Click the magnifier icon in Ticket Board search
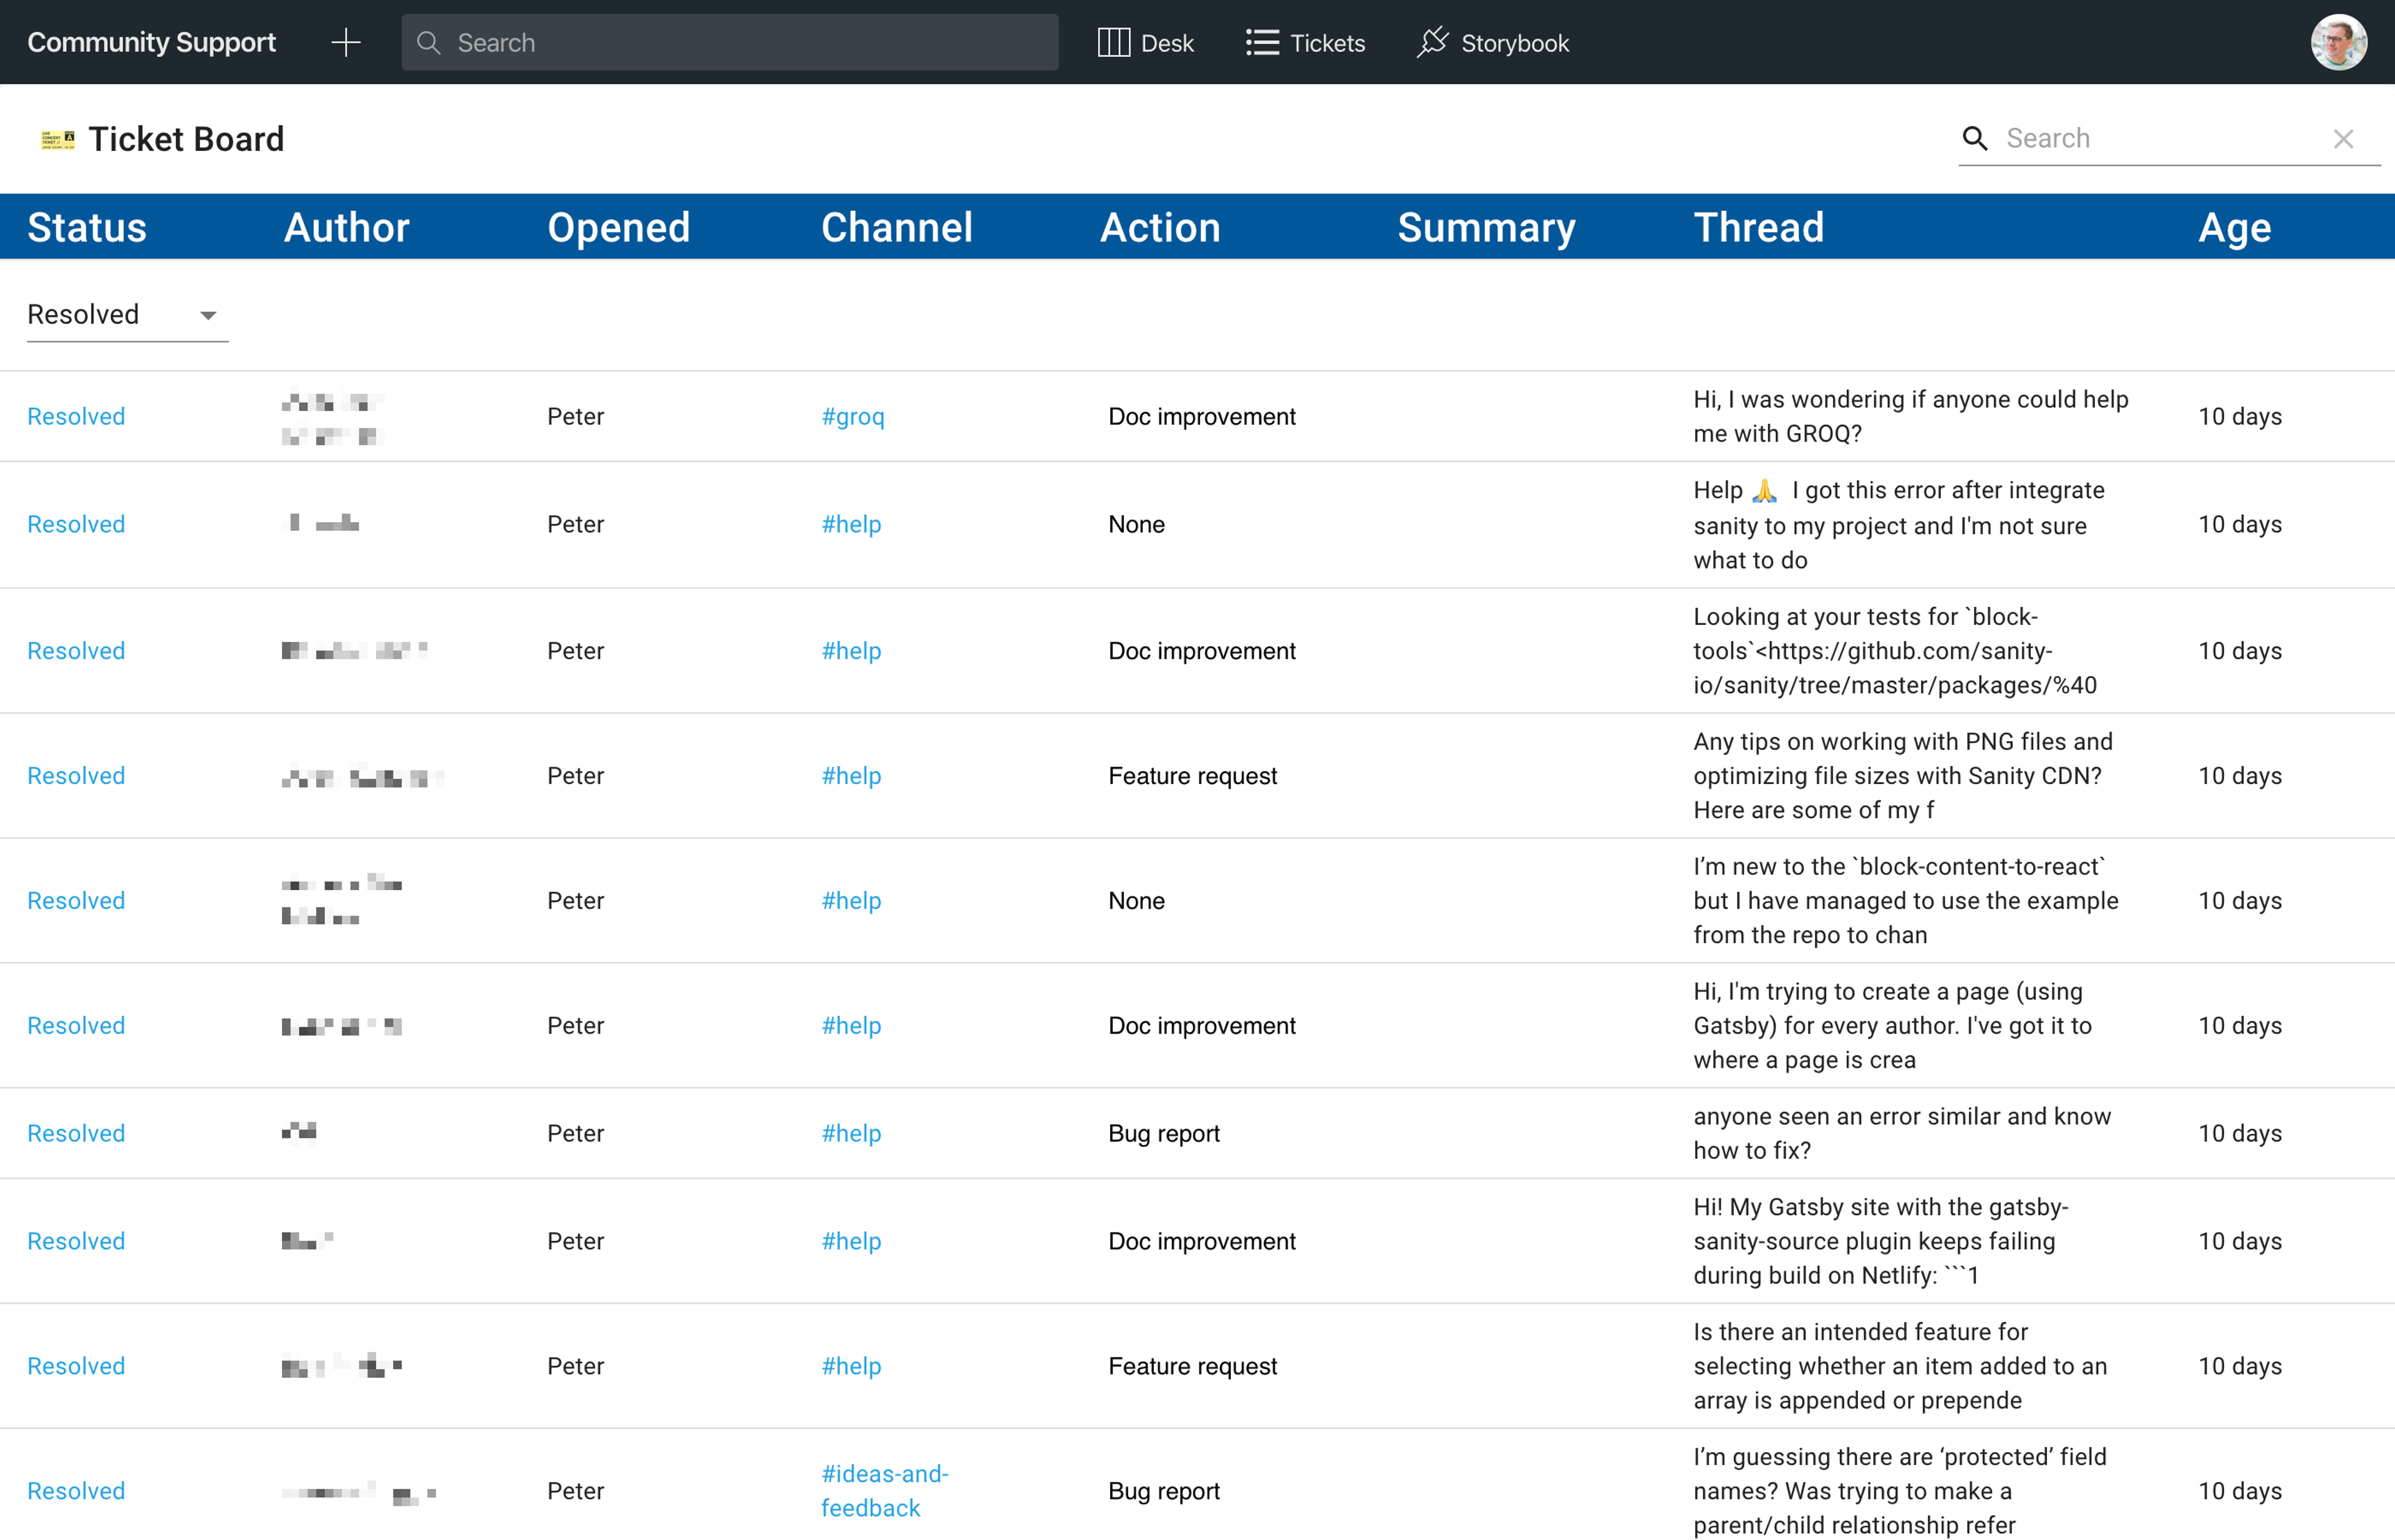The width and height of the screenshot is (2395, 1540). pyautogui.click(x=1974, y=138)
